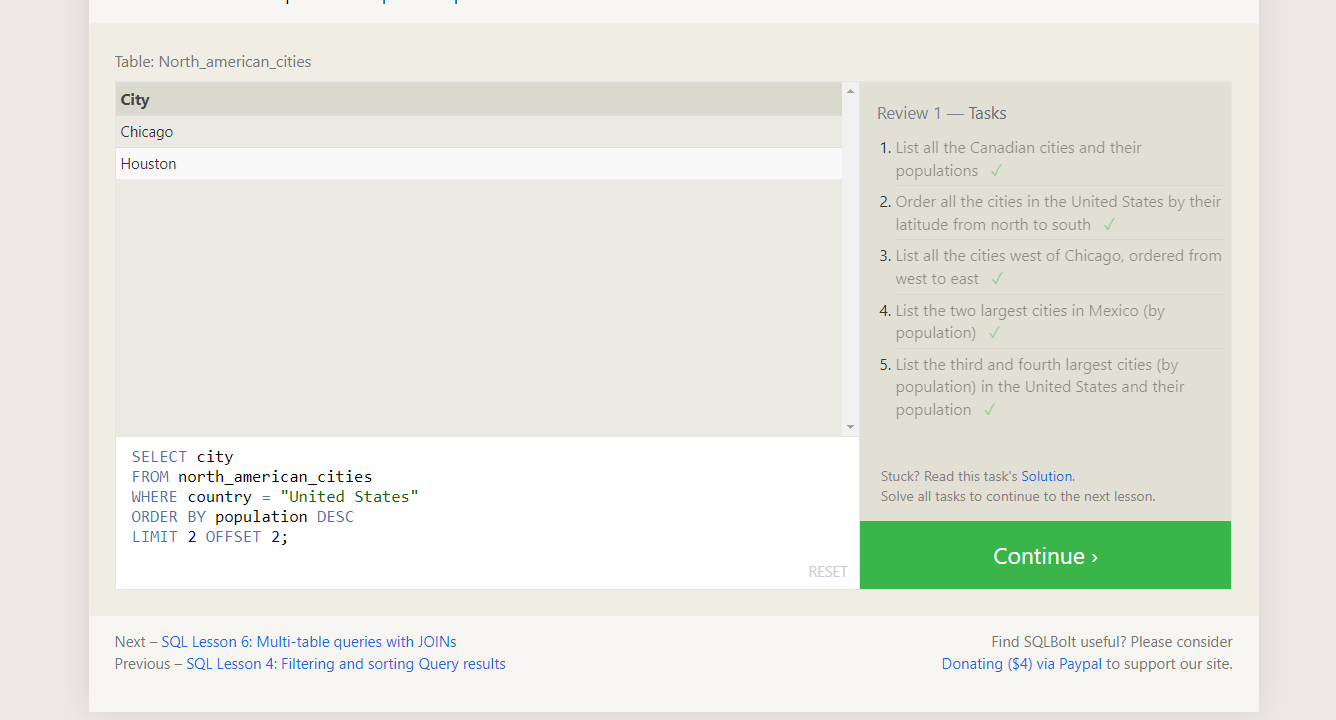Click the WHERE country line in query

coord(275,497)
